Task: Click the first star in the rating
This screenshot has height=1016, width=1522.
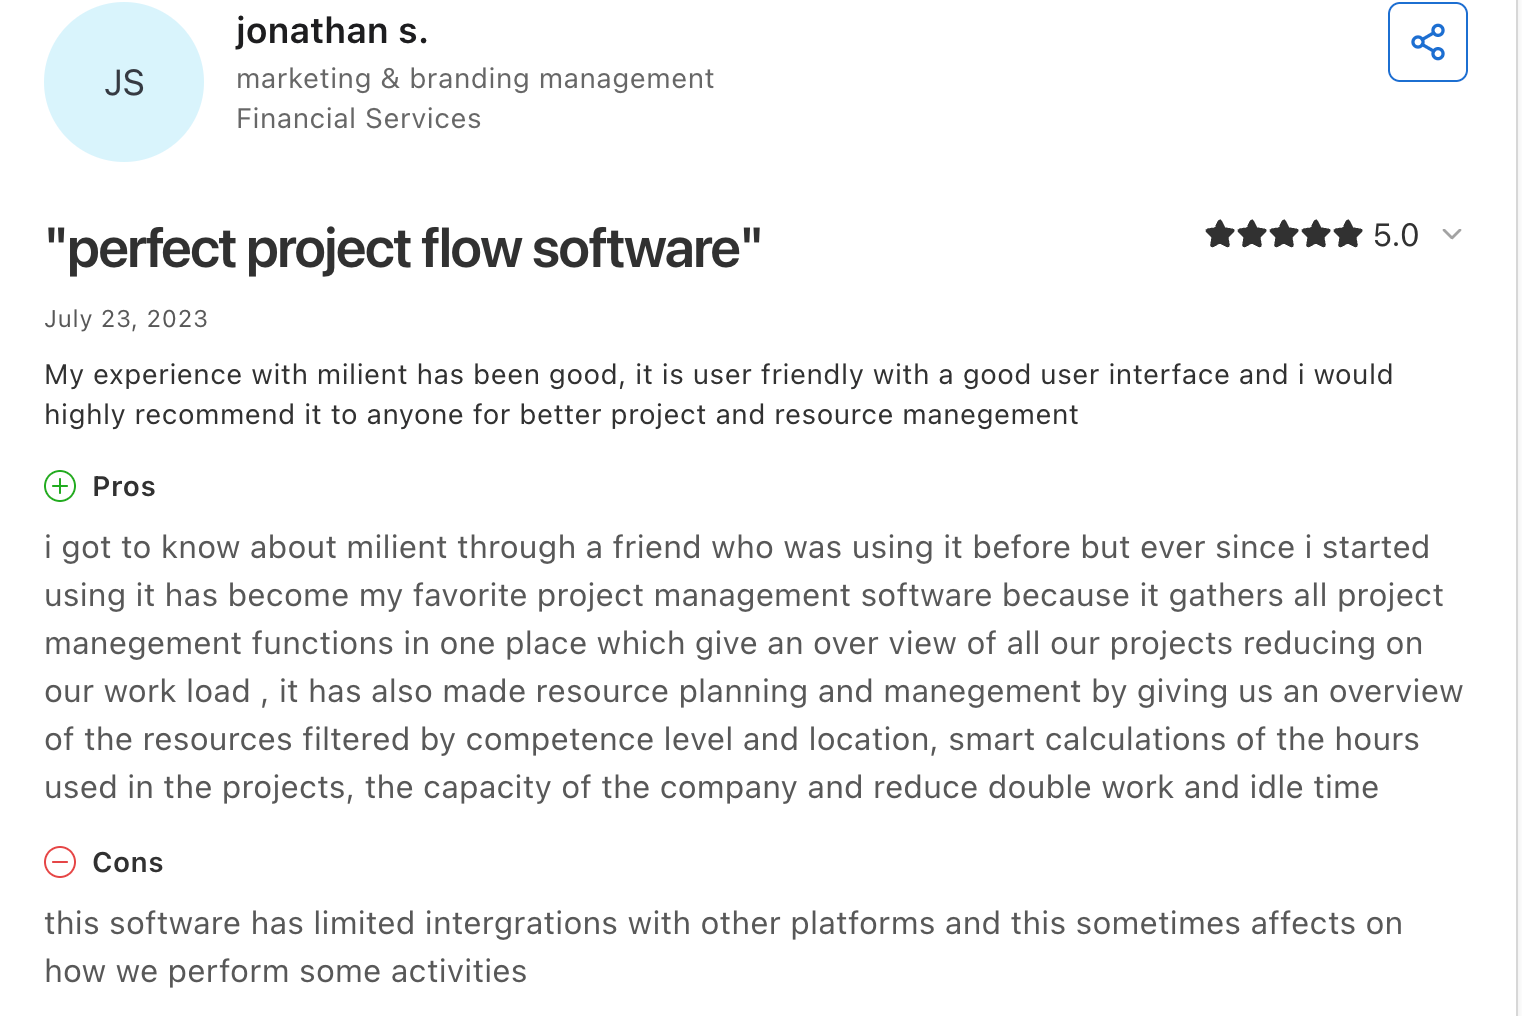Action: click(x=1222, y=233)
